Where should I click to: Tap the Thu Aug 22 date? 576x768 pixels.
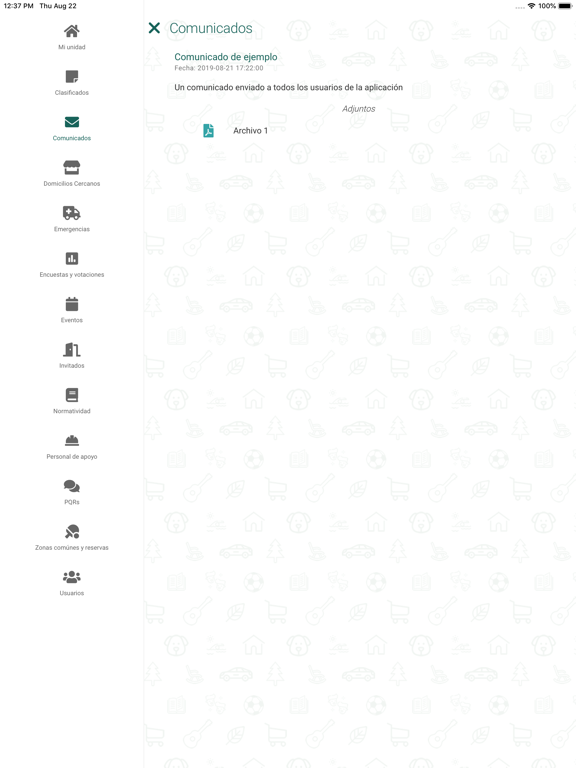58,6
